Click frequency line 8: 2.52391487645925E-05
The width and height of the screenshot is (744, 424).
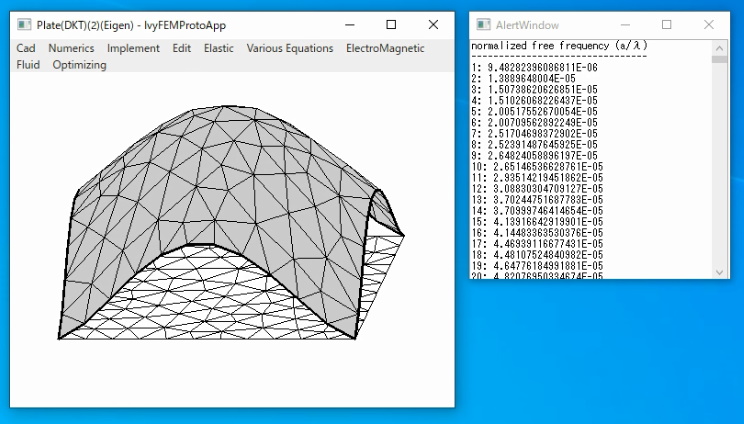click(534, 145)
